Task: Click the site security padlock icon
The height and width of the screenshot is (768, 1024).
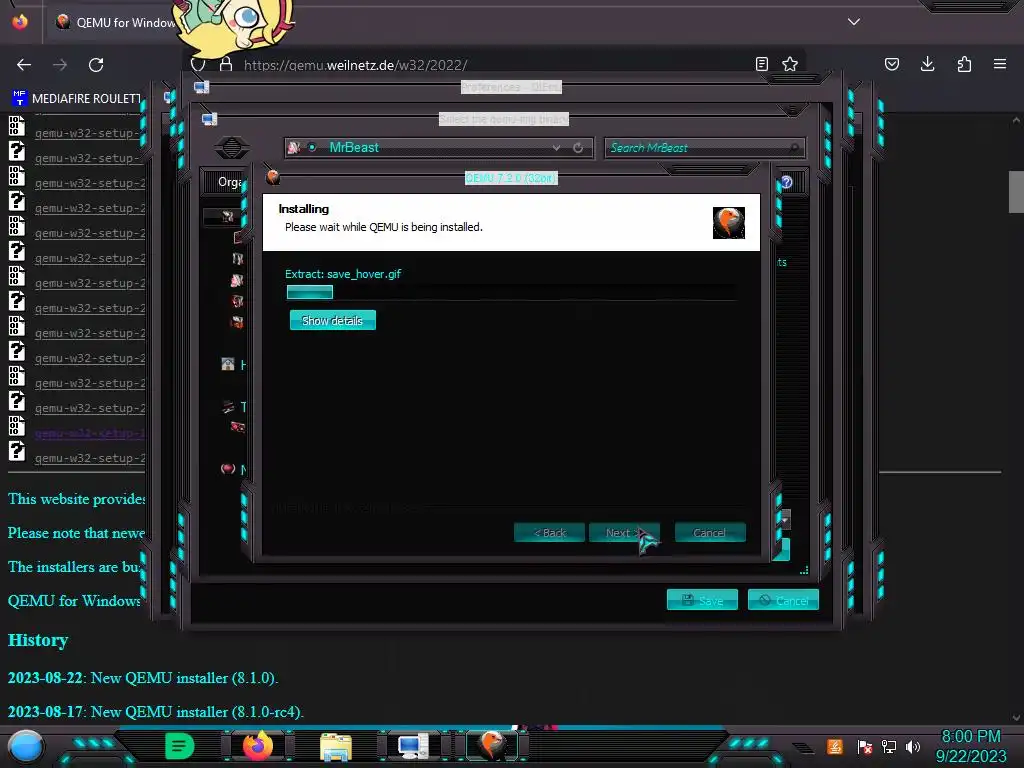Action: pos(226,64)
